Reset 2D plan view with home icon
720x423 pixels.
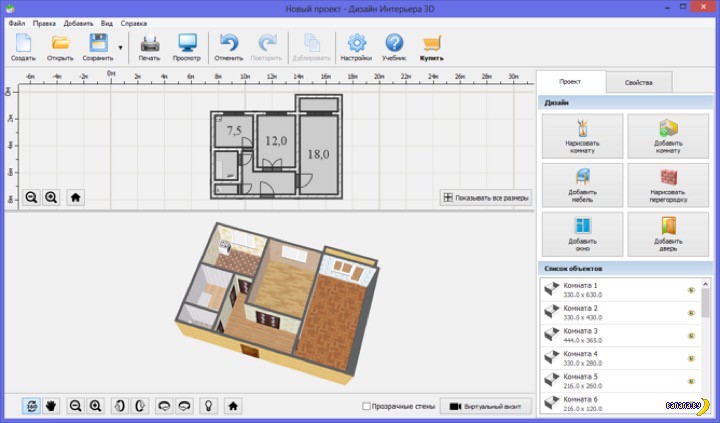click(76, 198)
